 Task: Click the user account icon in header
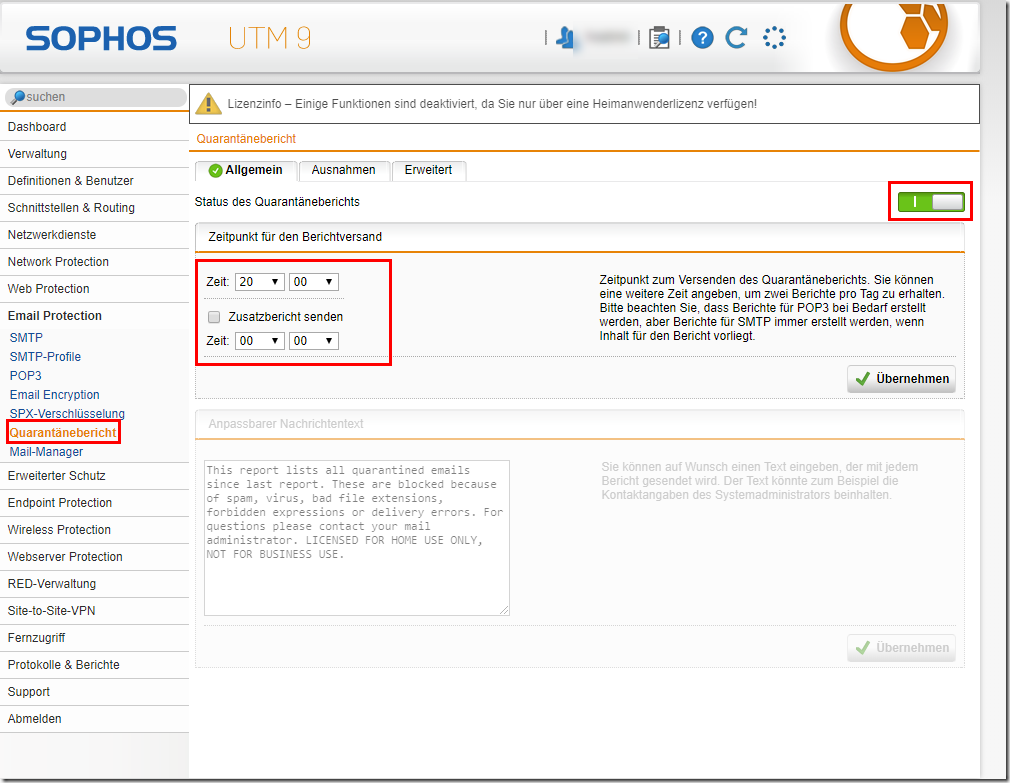pyautogui.click(x=565, y=38)
